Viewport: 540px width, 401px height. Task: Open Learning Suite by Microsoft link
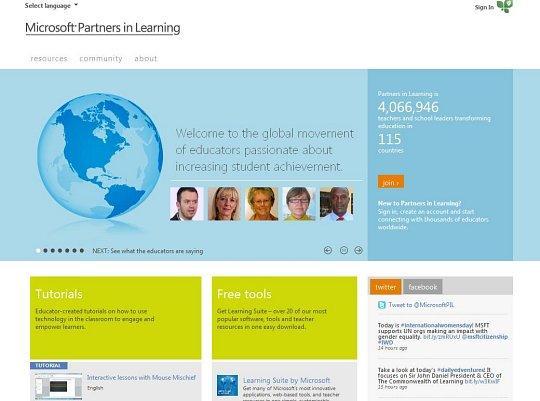[x=287, y=380]
